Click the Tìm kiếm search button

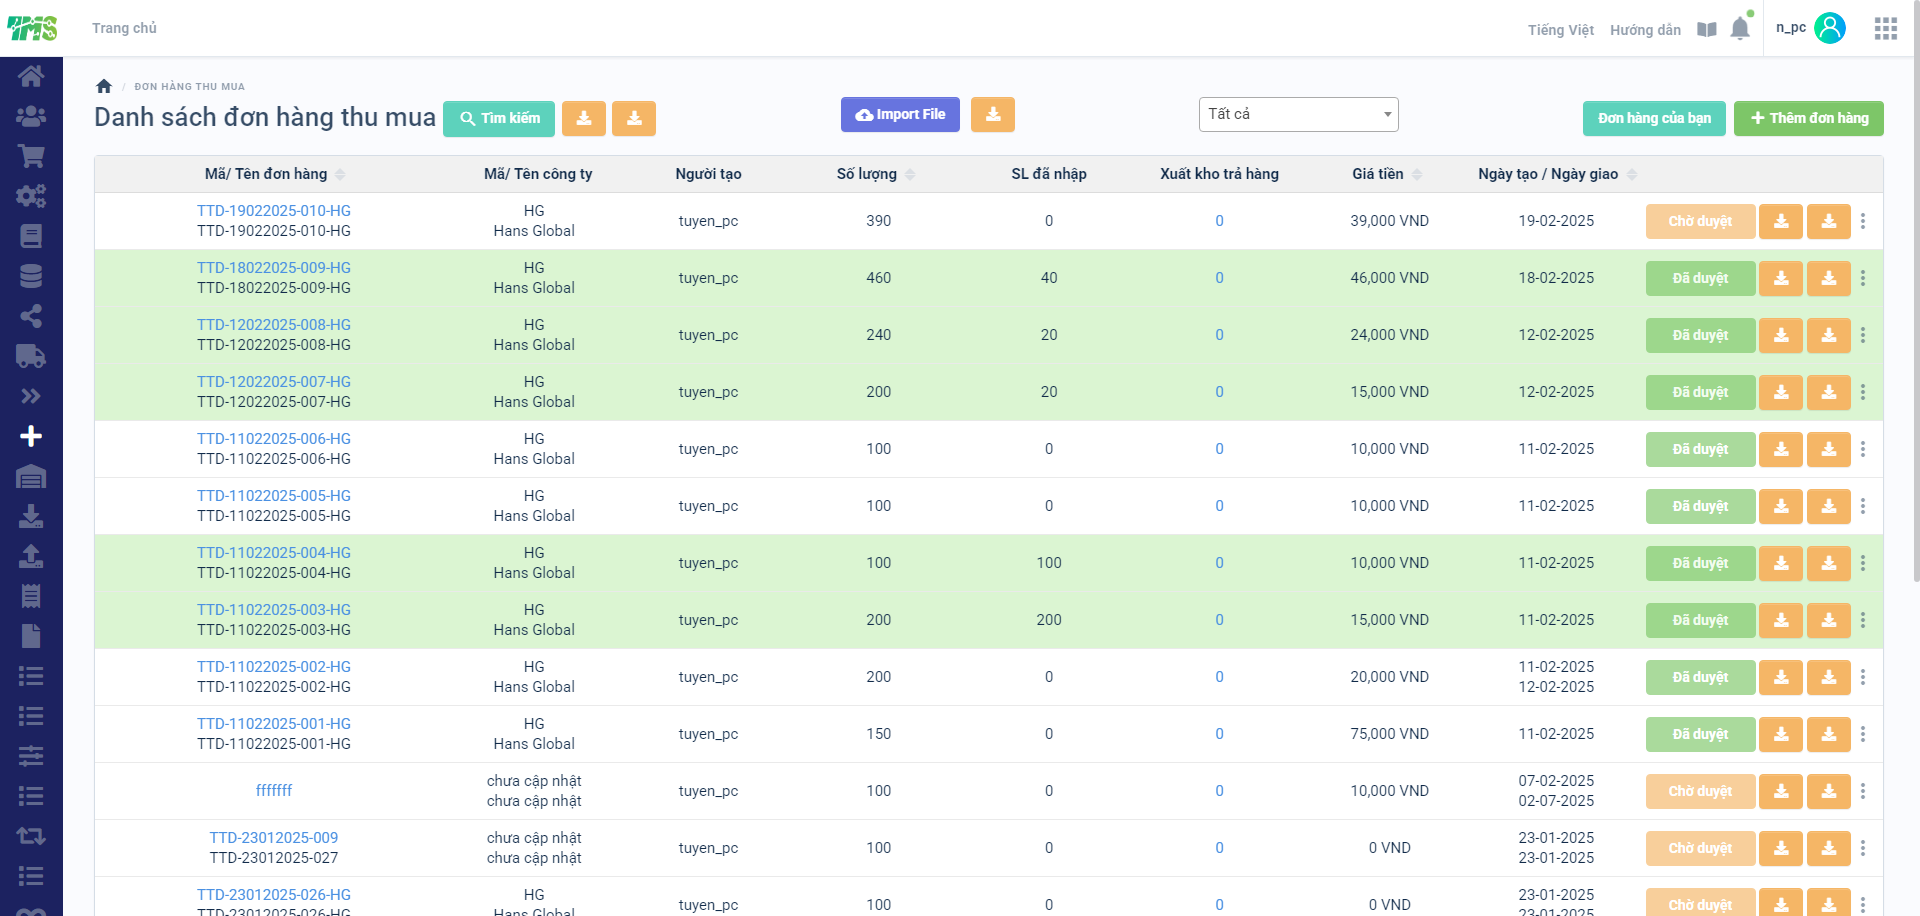[500, 118]
